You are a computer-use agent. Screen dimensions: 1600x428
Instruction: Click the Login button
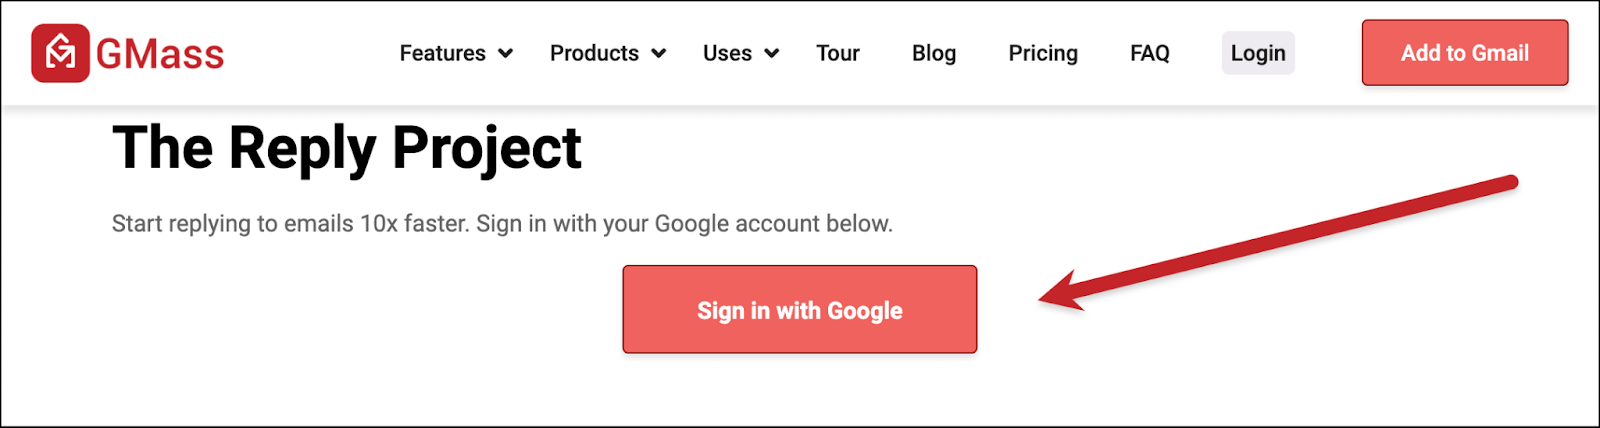[1258, 53]
